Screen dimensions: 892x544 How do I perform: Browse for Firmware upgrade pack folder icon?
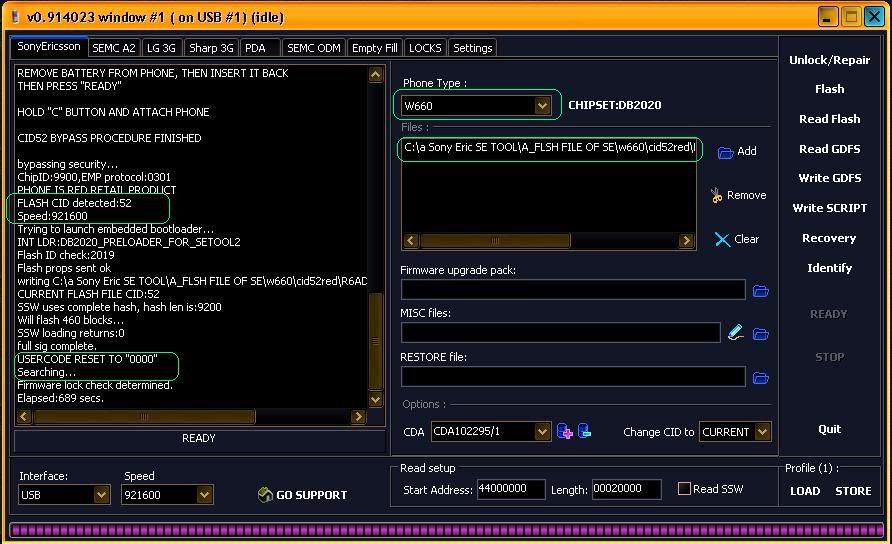pos(761,291)
